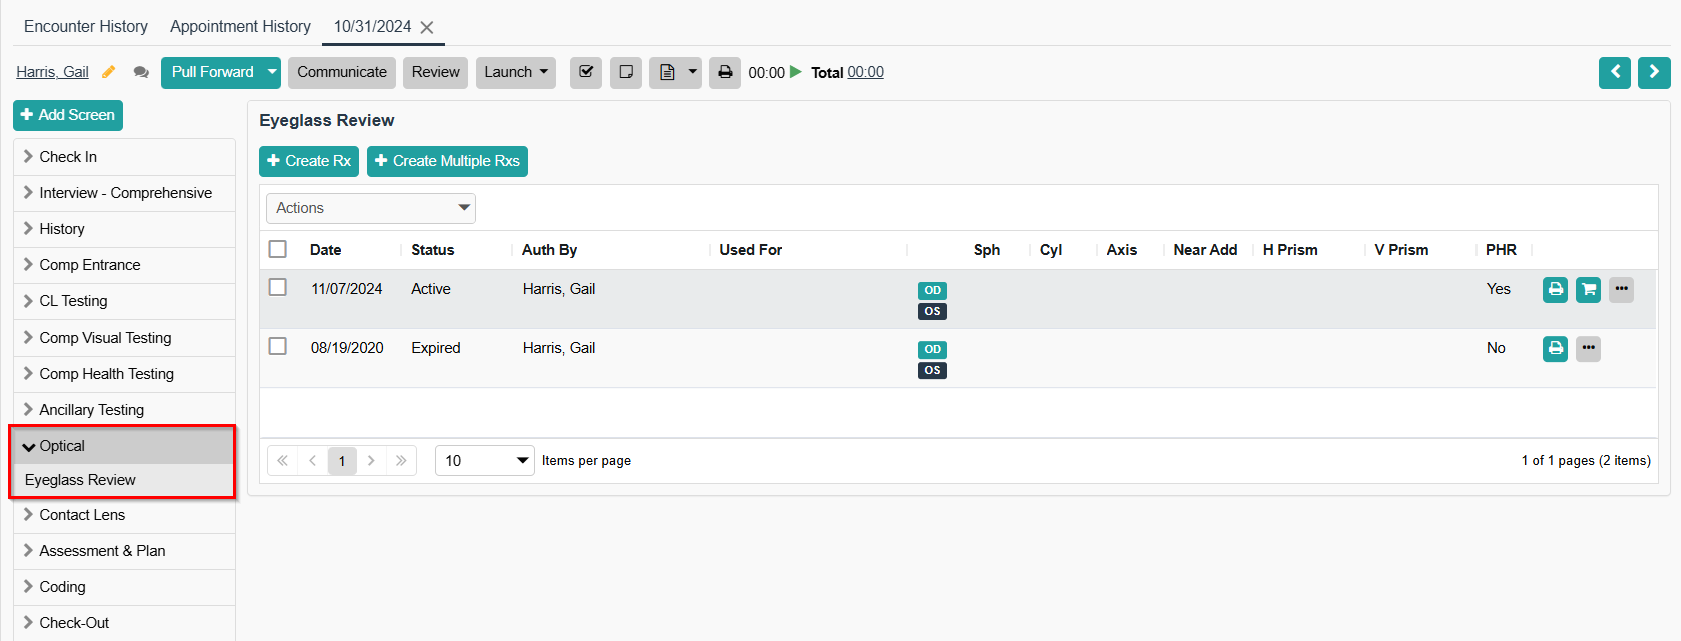Go to the next encounter screen arrow
Viewport: 1681px width, 641px height.
coord(1654,72)
